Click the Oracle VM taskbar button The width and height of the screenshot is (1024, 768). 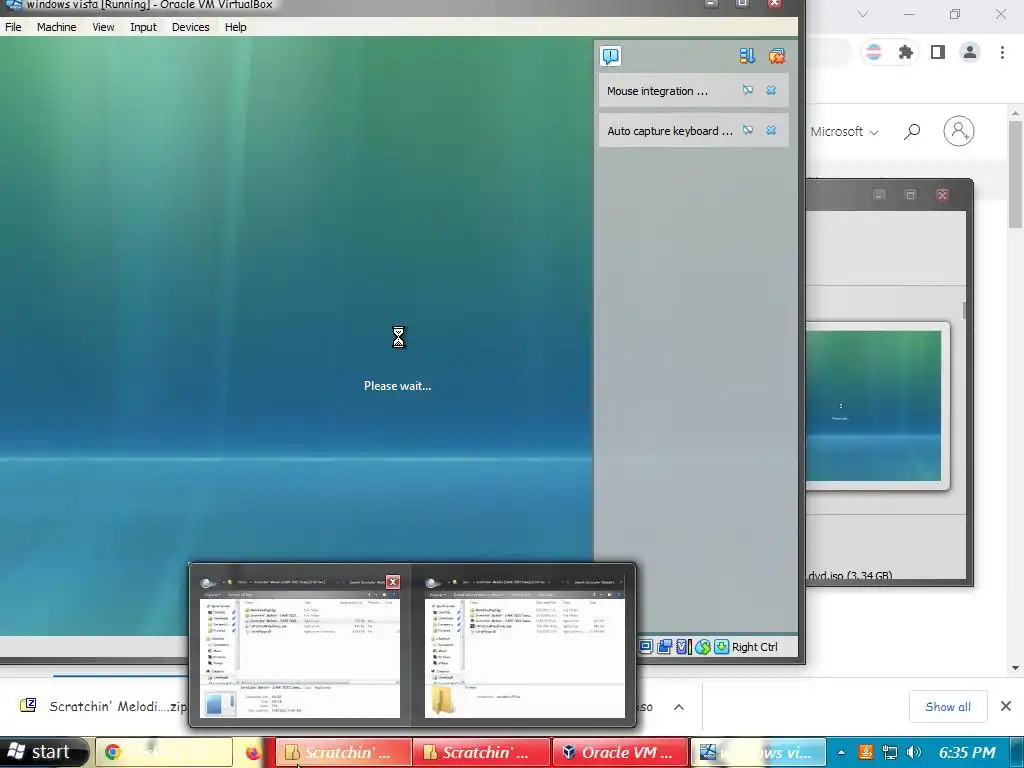(x=620, y=753)
